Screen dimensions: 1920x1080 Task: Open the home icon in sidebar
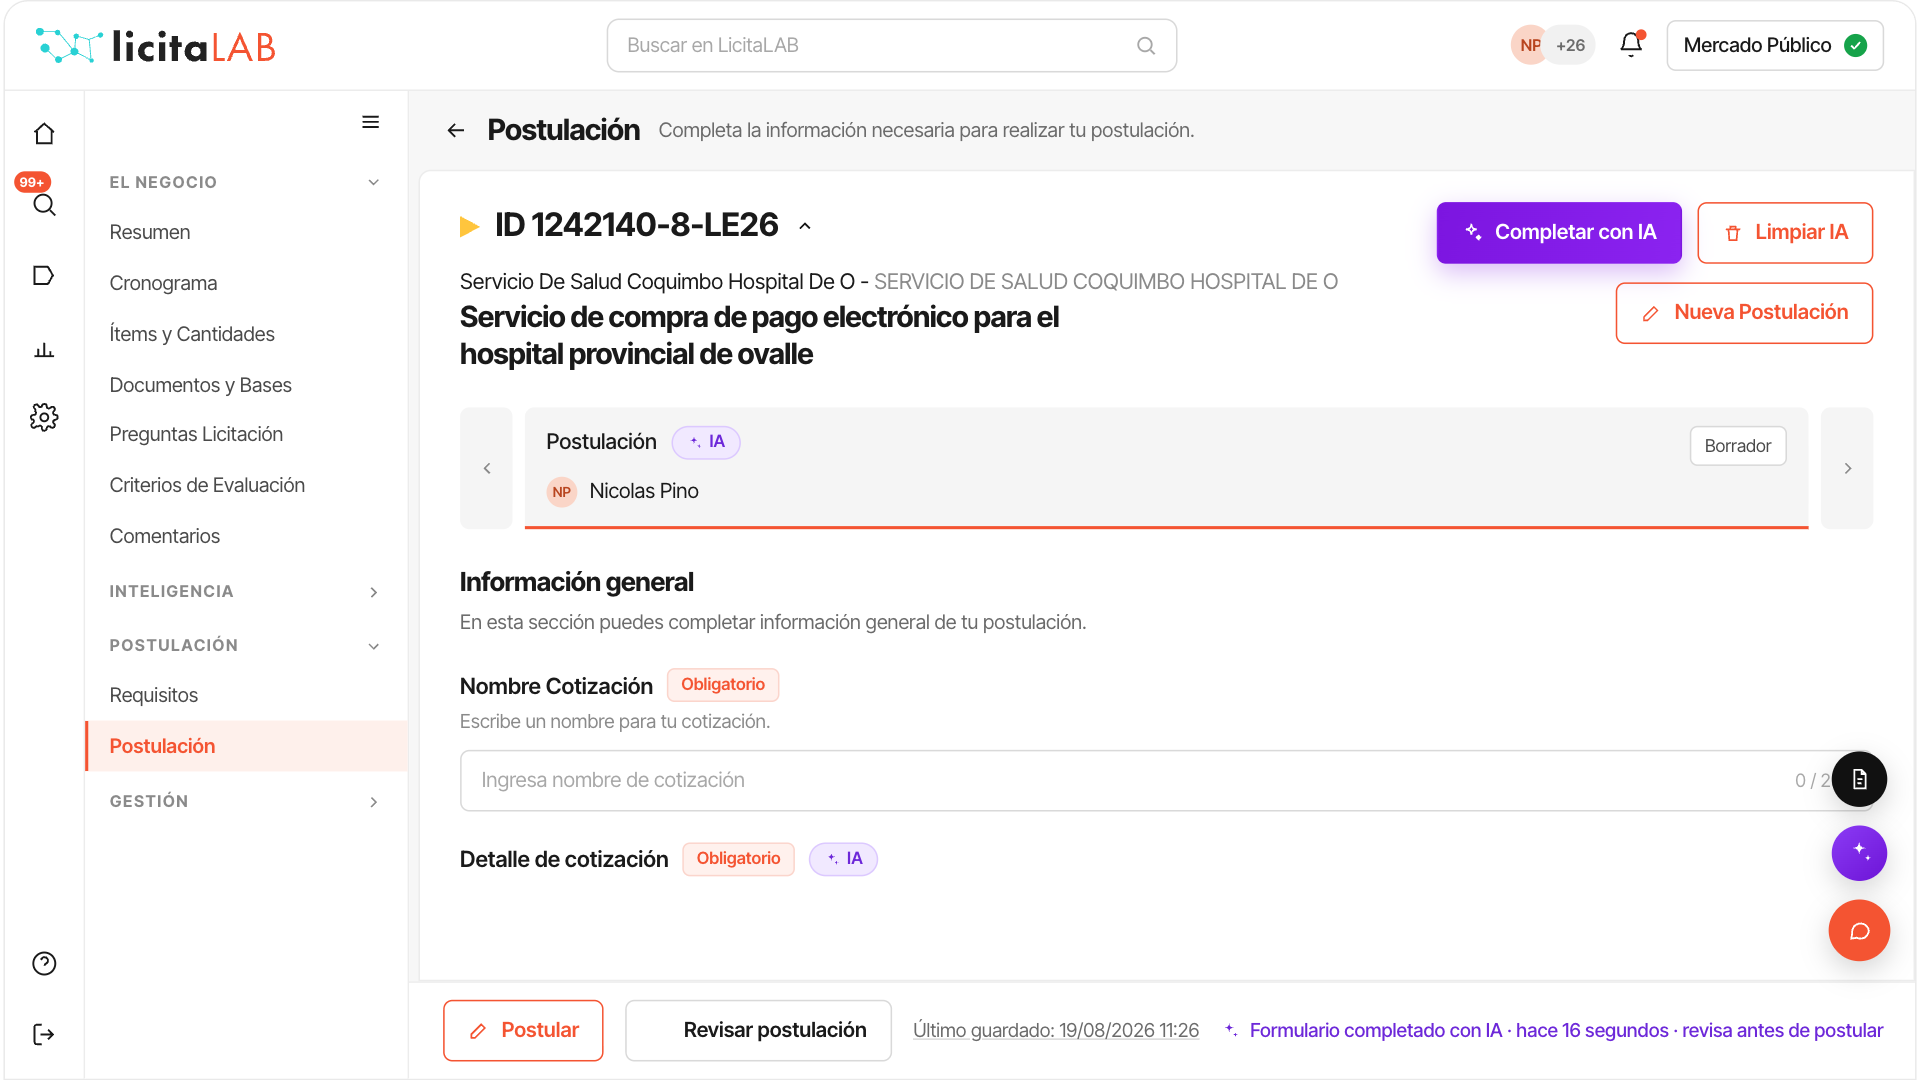click(x=44, y=134)
